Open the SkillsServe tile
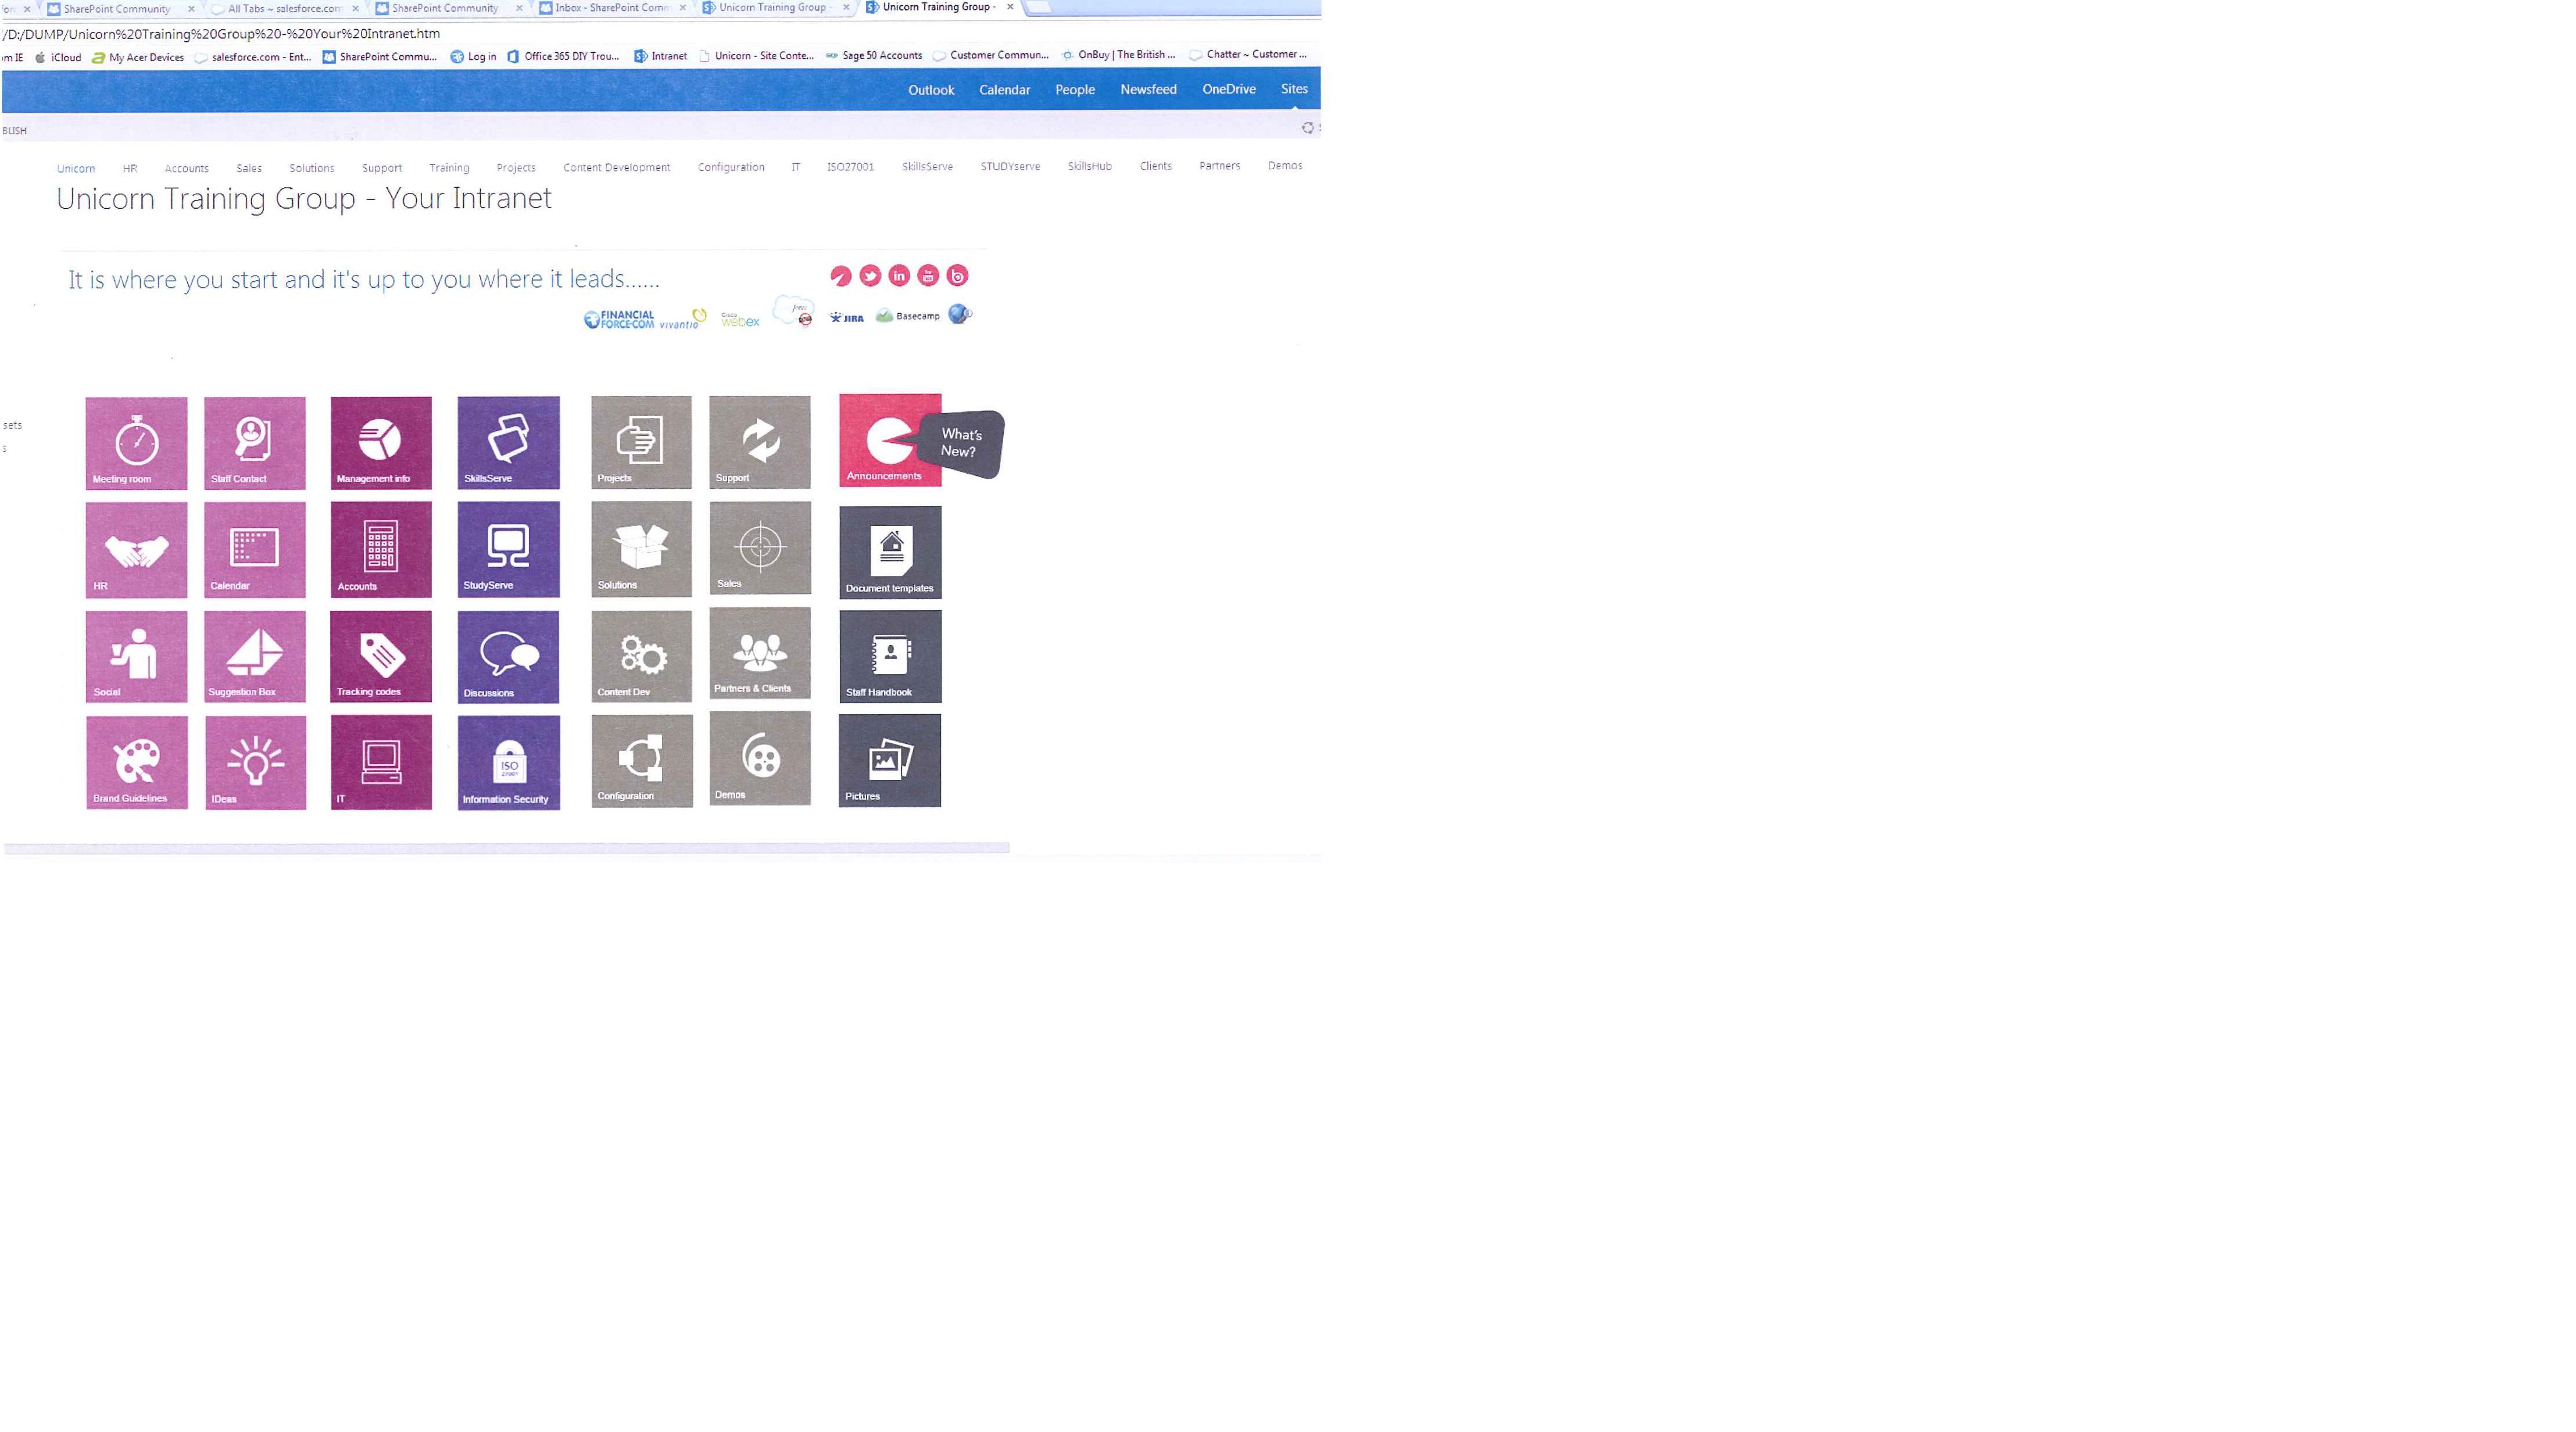Viewport: 2576px width, 1432px height. click(508, 443)
